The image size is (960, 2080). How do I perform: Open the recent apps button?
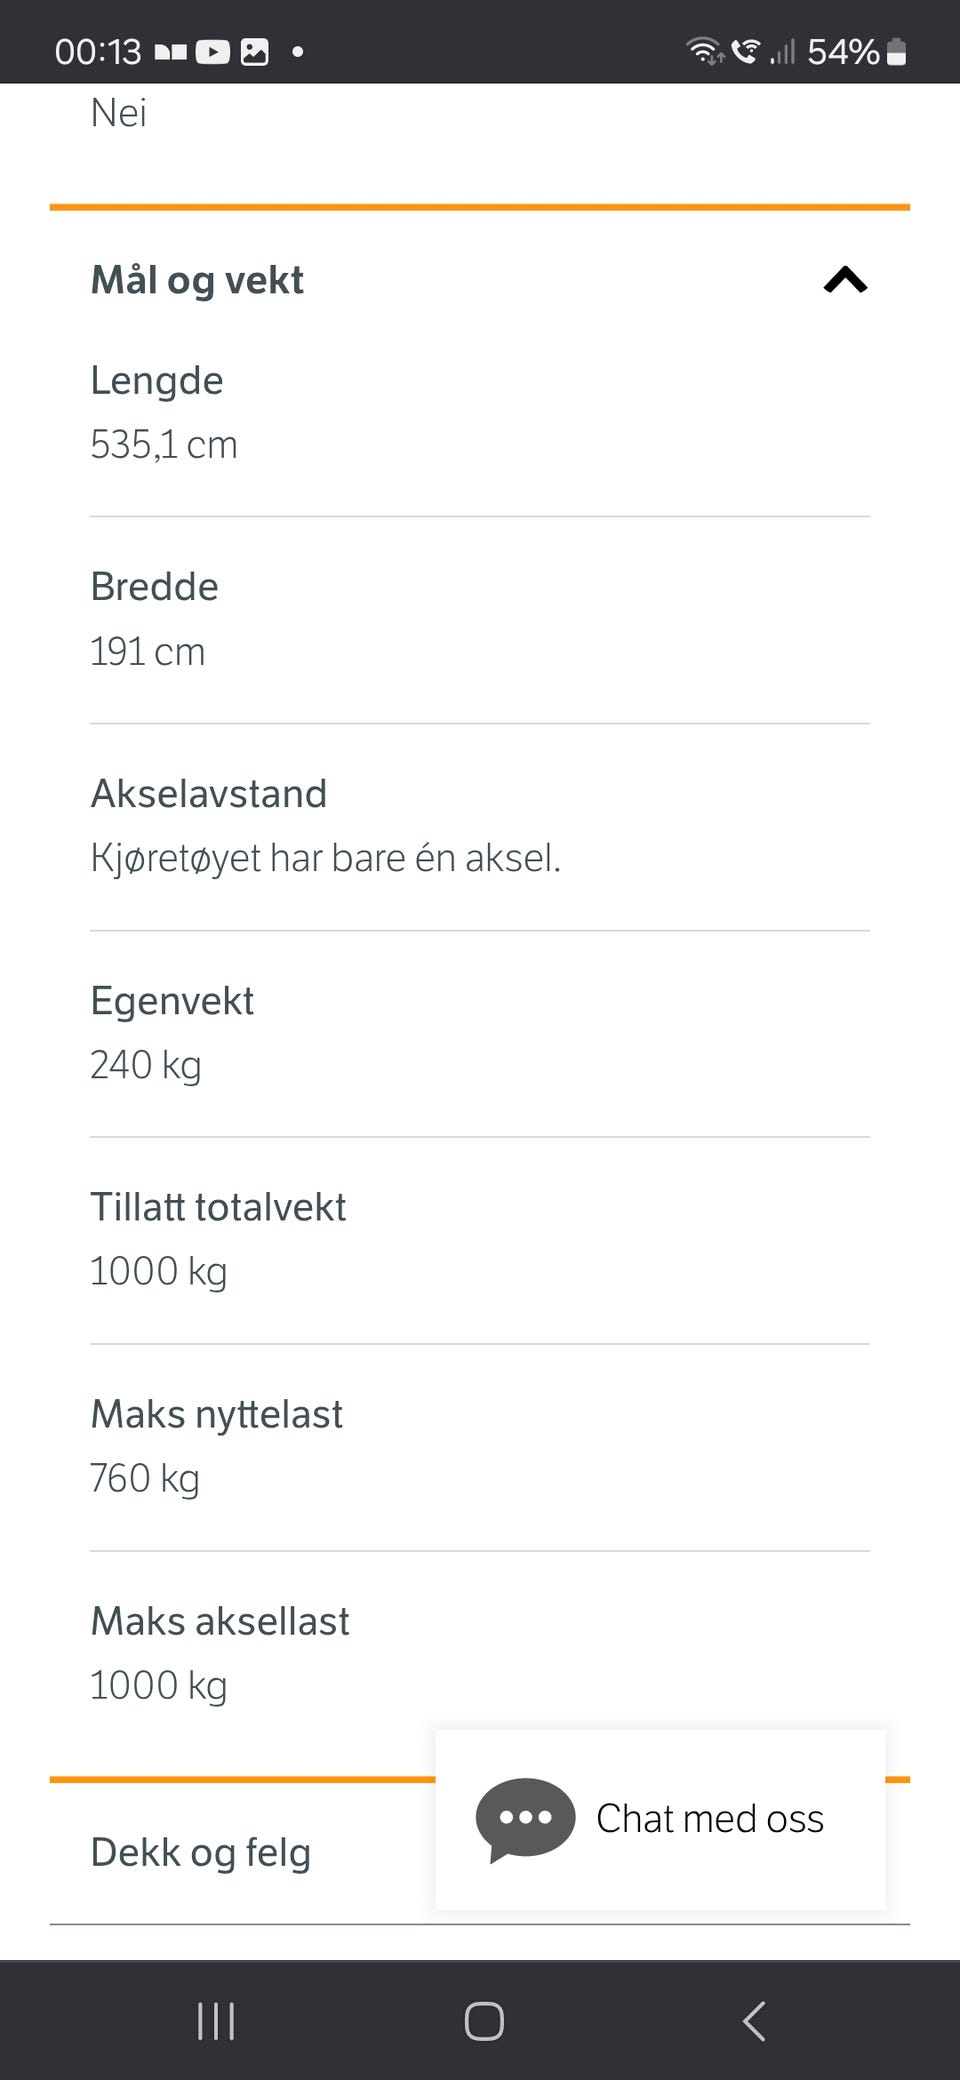216,2021
